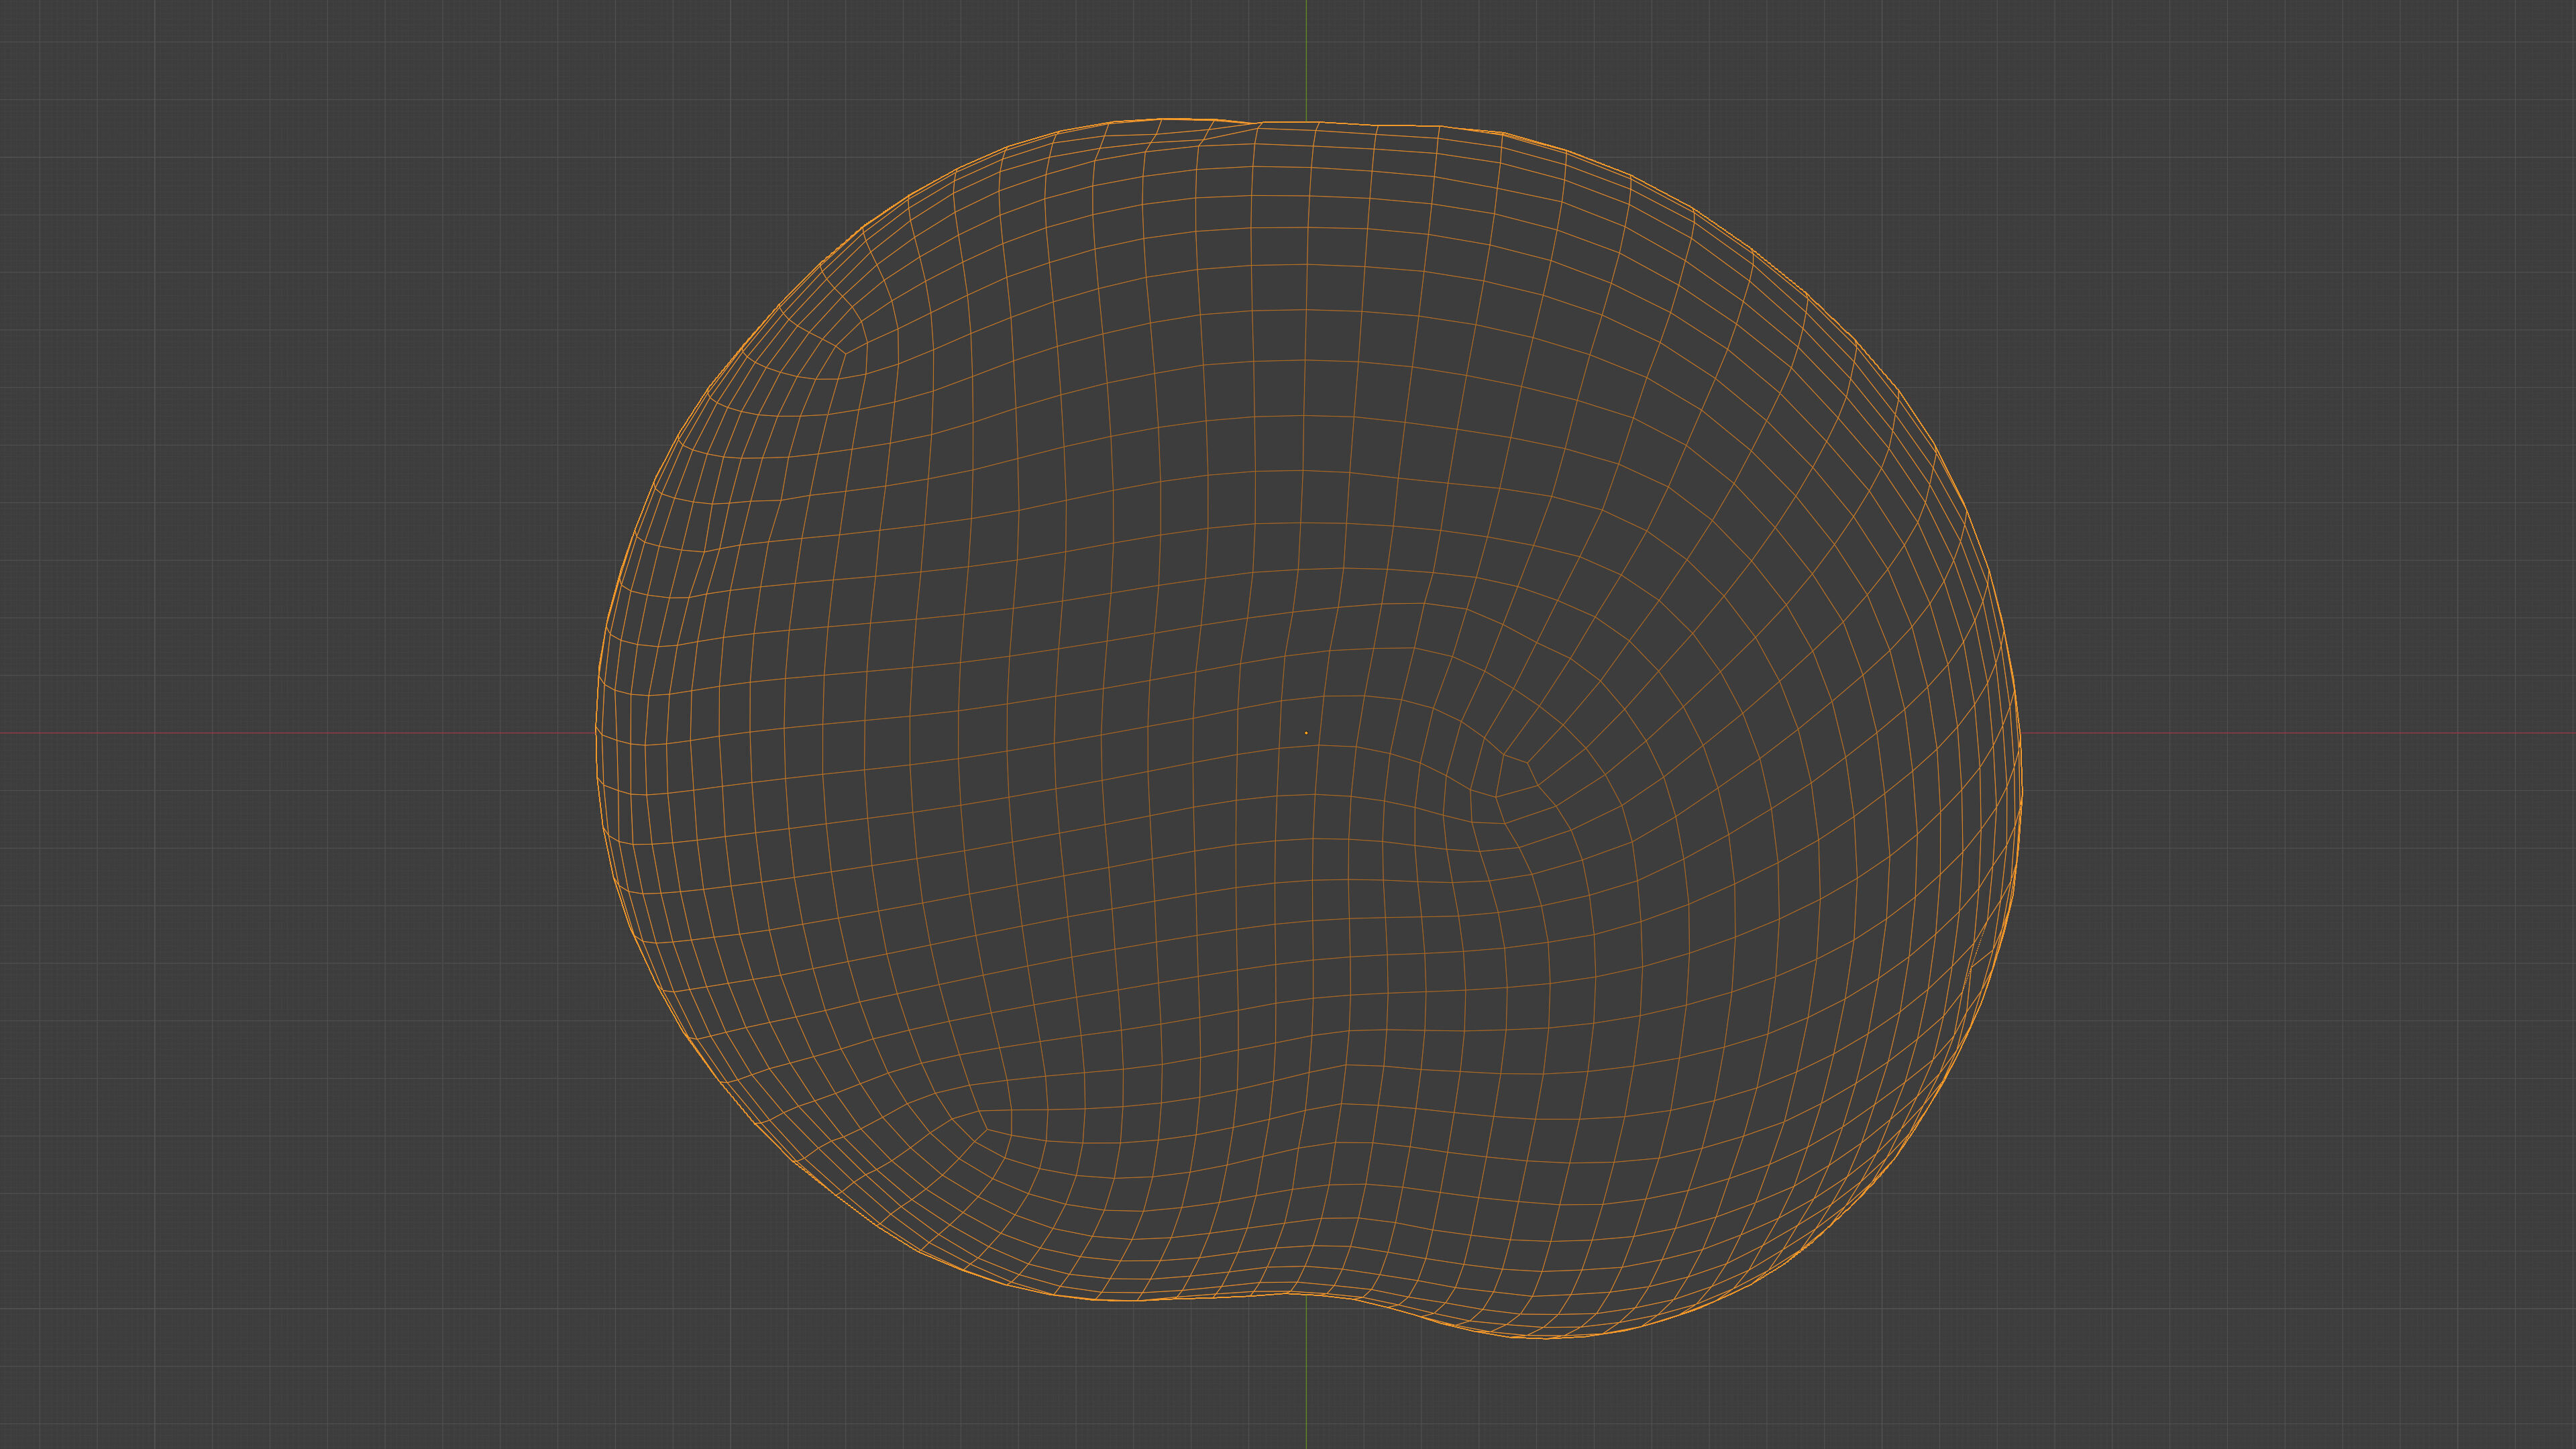The image size is (2576, 1449).
Task: Click the bulge at the mesh's bottom-right outline
Action: (x=1545, y=1336)
